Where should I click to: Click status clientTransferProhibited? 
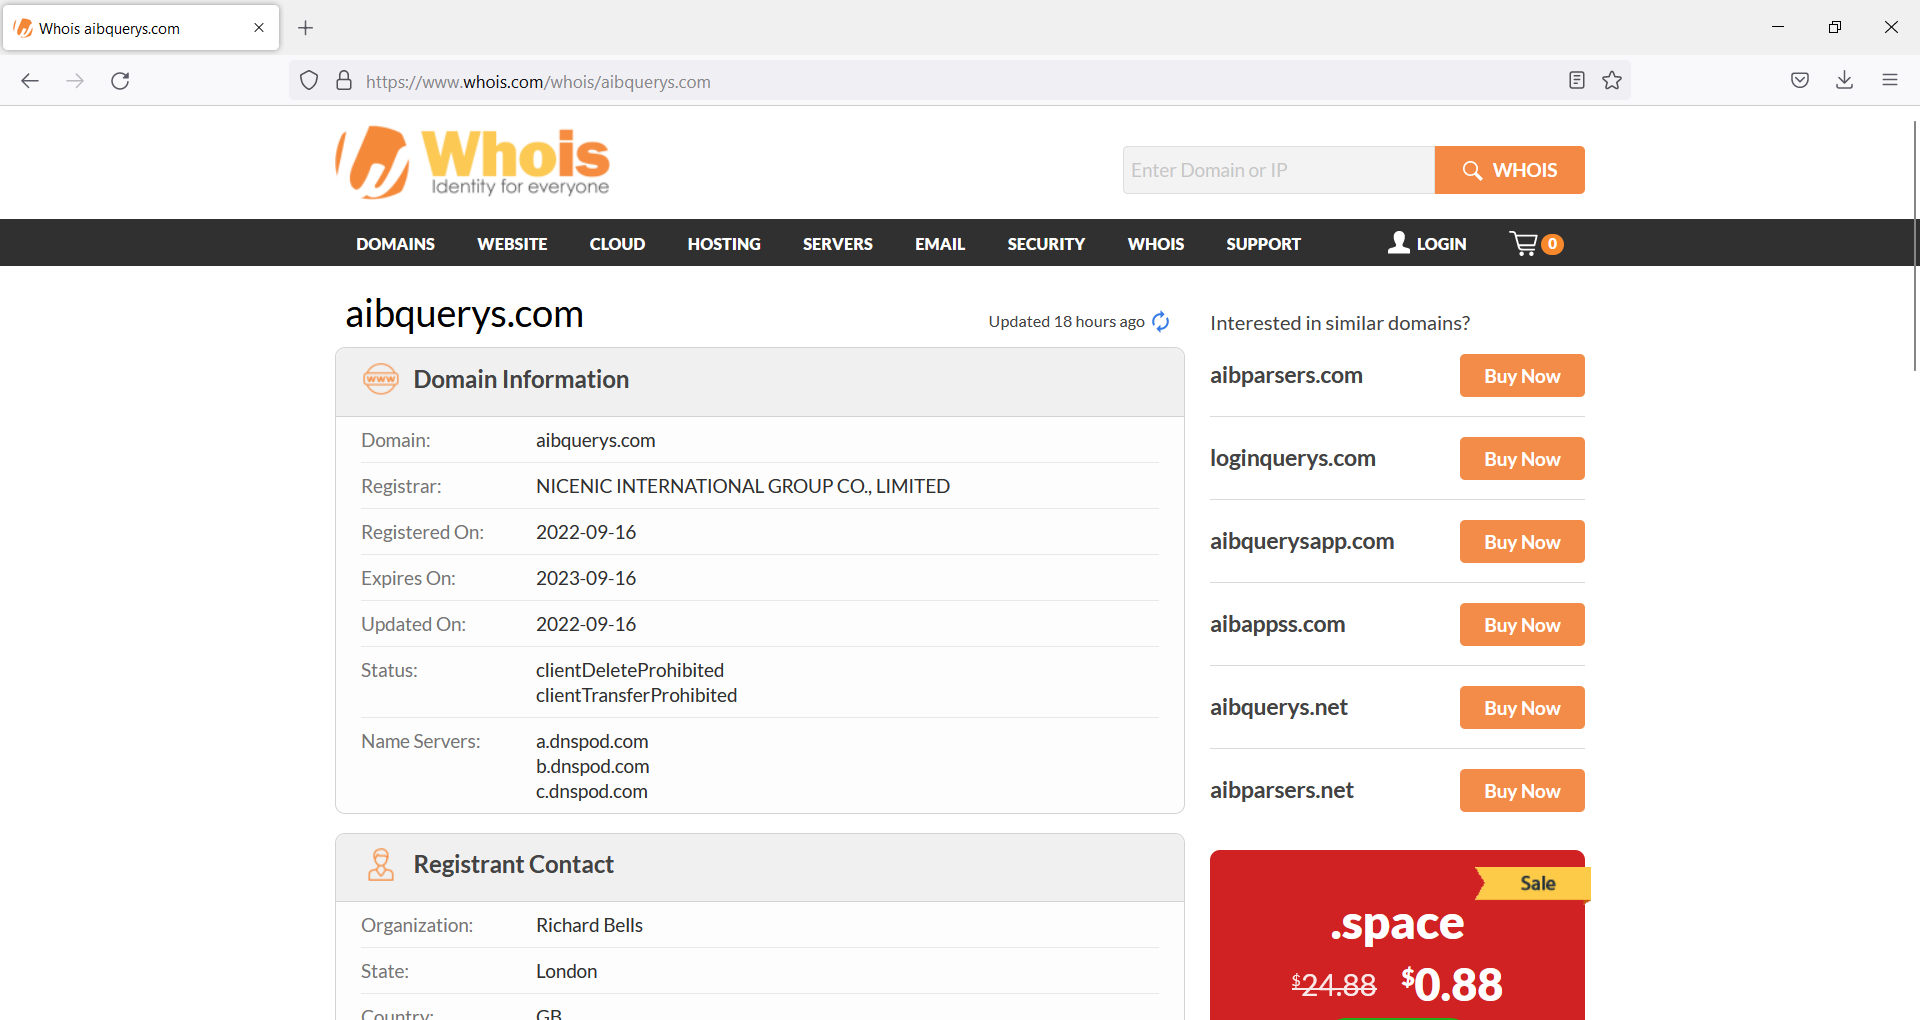(x=636, y=695)
